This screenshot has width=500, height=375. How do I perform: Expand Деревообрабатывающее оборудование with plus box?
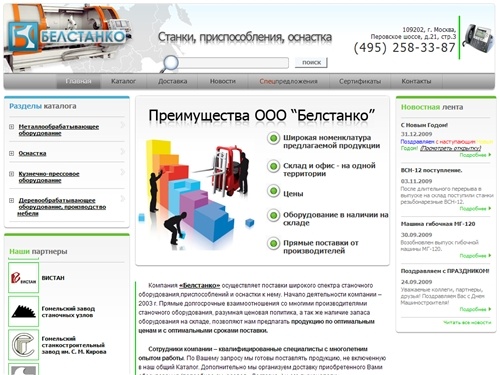(12, 200)
